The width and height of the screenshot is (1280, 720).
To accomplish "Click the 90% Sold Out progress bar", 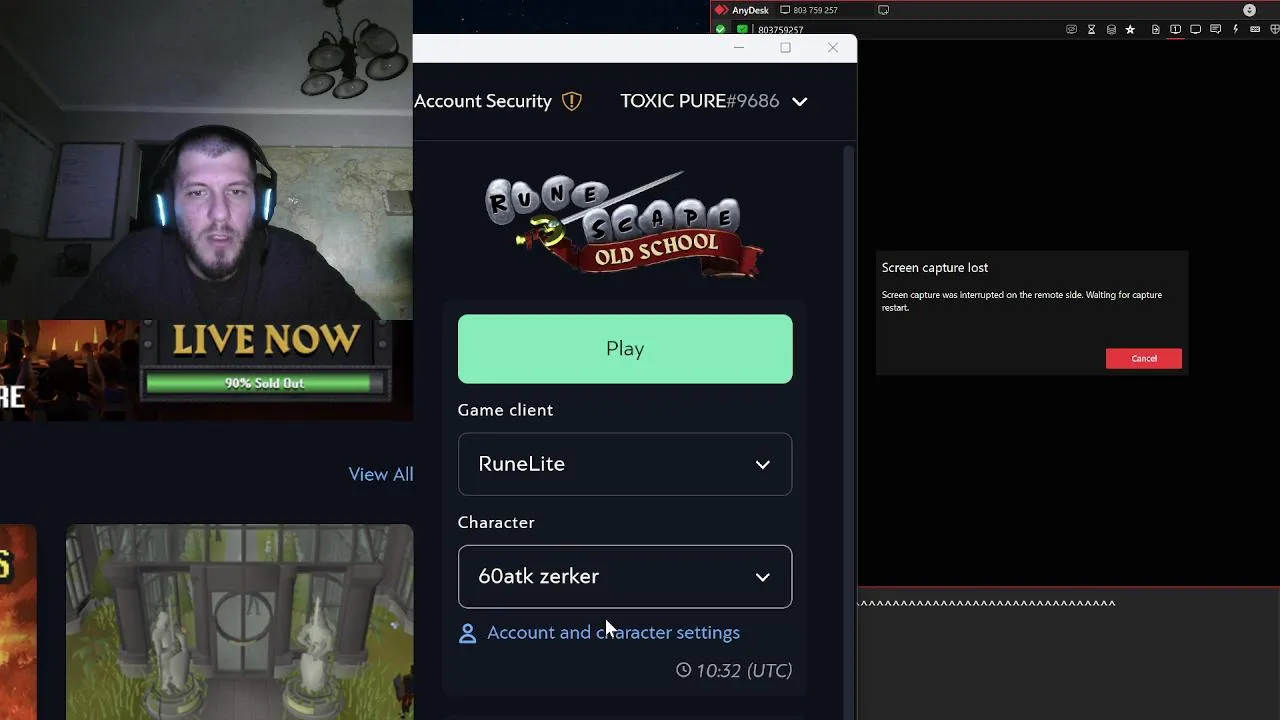I will 265,383.
